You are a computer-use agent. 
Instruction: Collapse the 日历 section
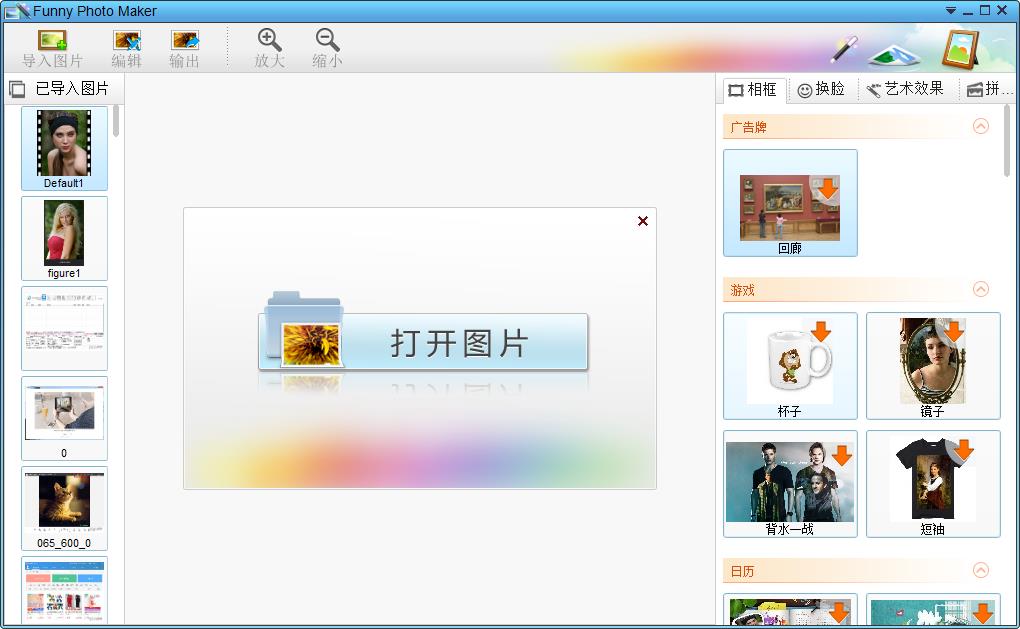point(982,570)
